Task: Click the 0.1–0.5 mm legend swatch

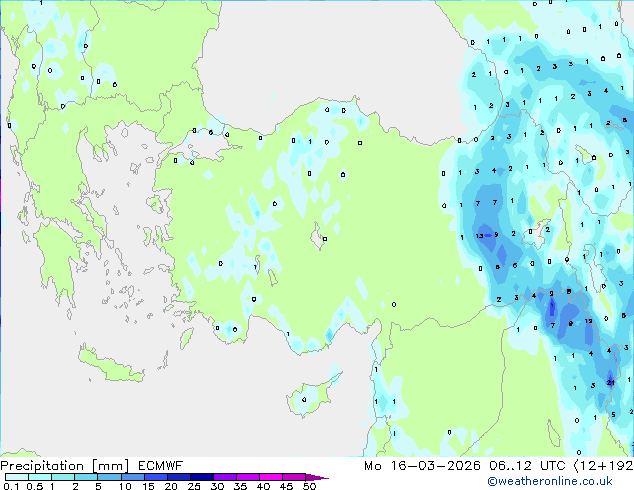Action: [x=17, y=477]
